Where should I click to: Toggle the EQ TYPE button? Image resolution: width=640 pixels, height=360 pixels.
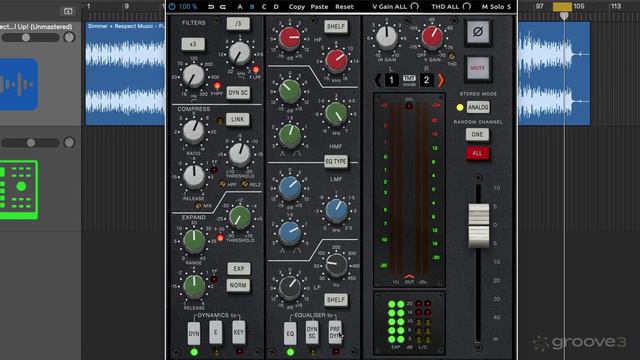[x=336, y=162]
